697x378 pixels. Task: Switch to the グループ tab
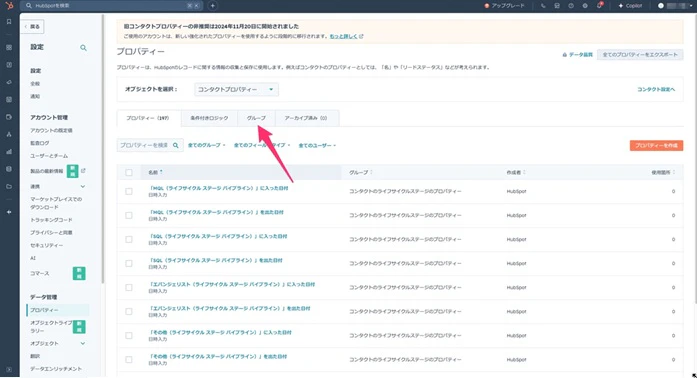[x=256, y=118]
